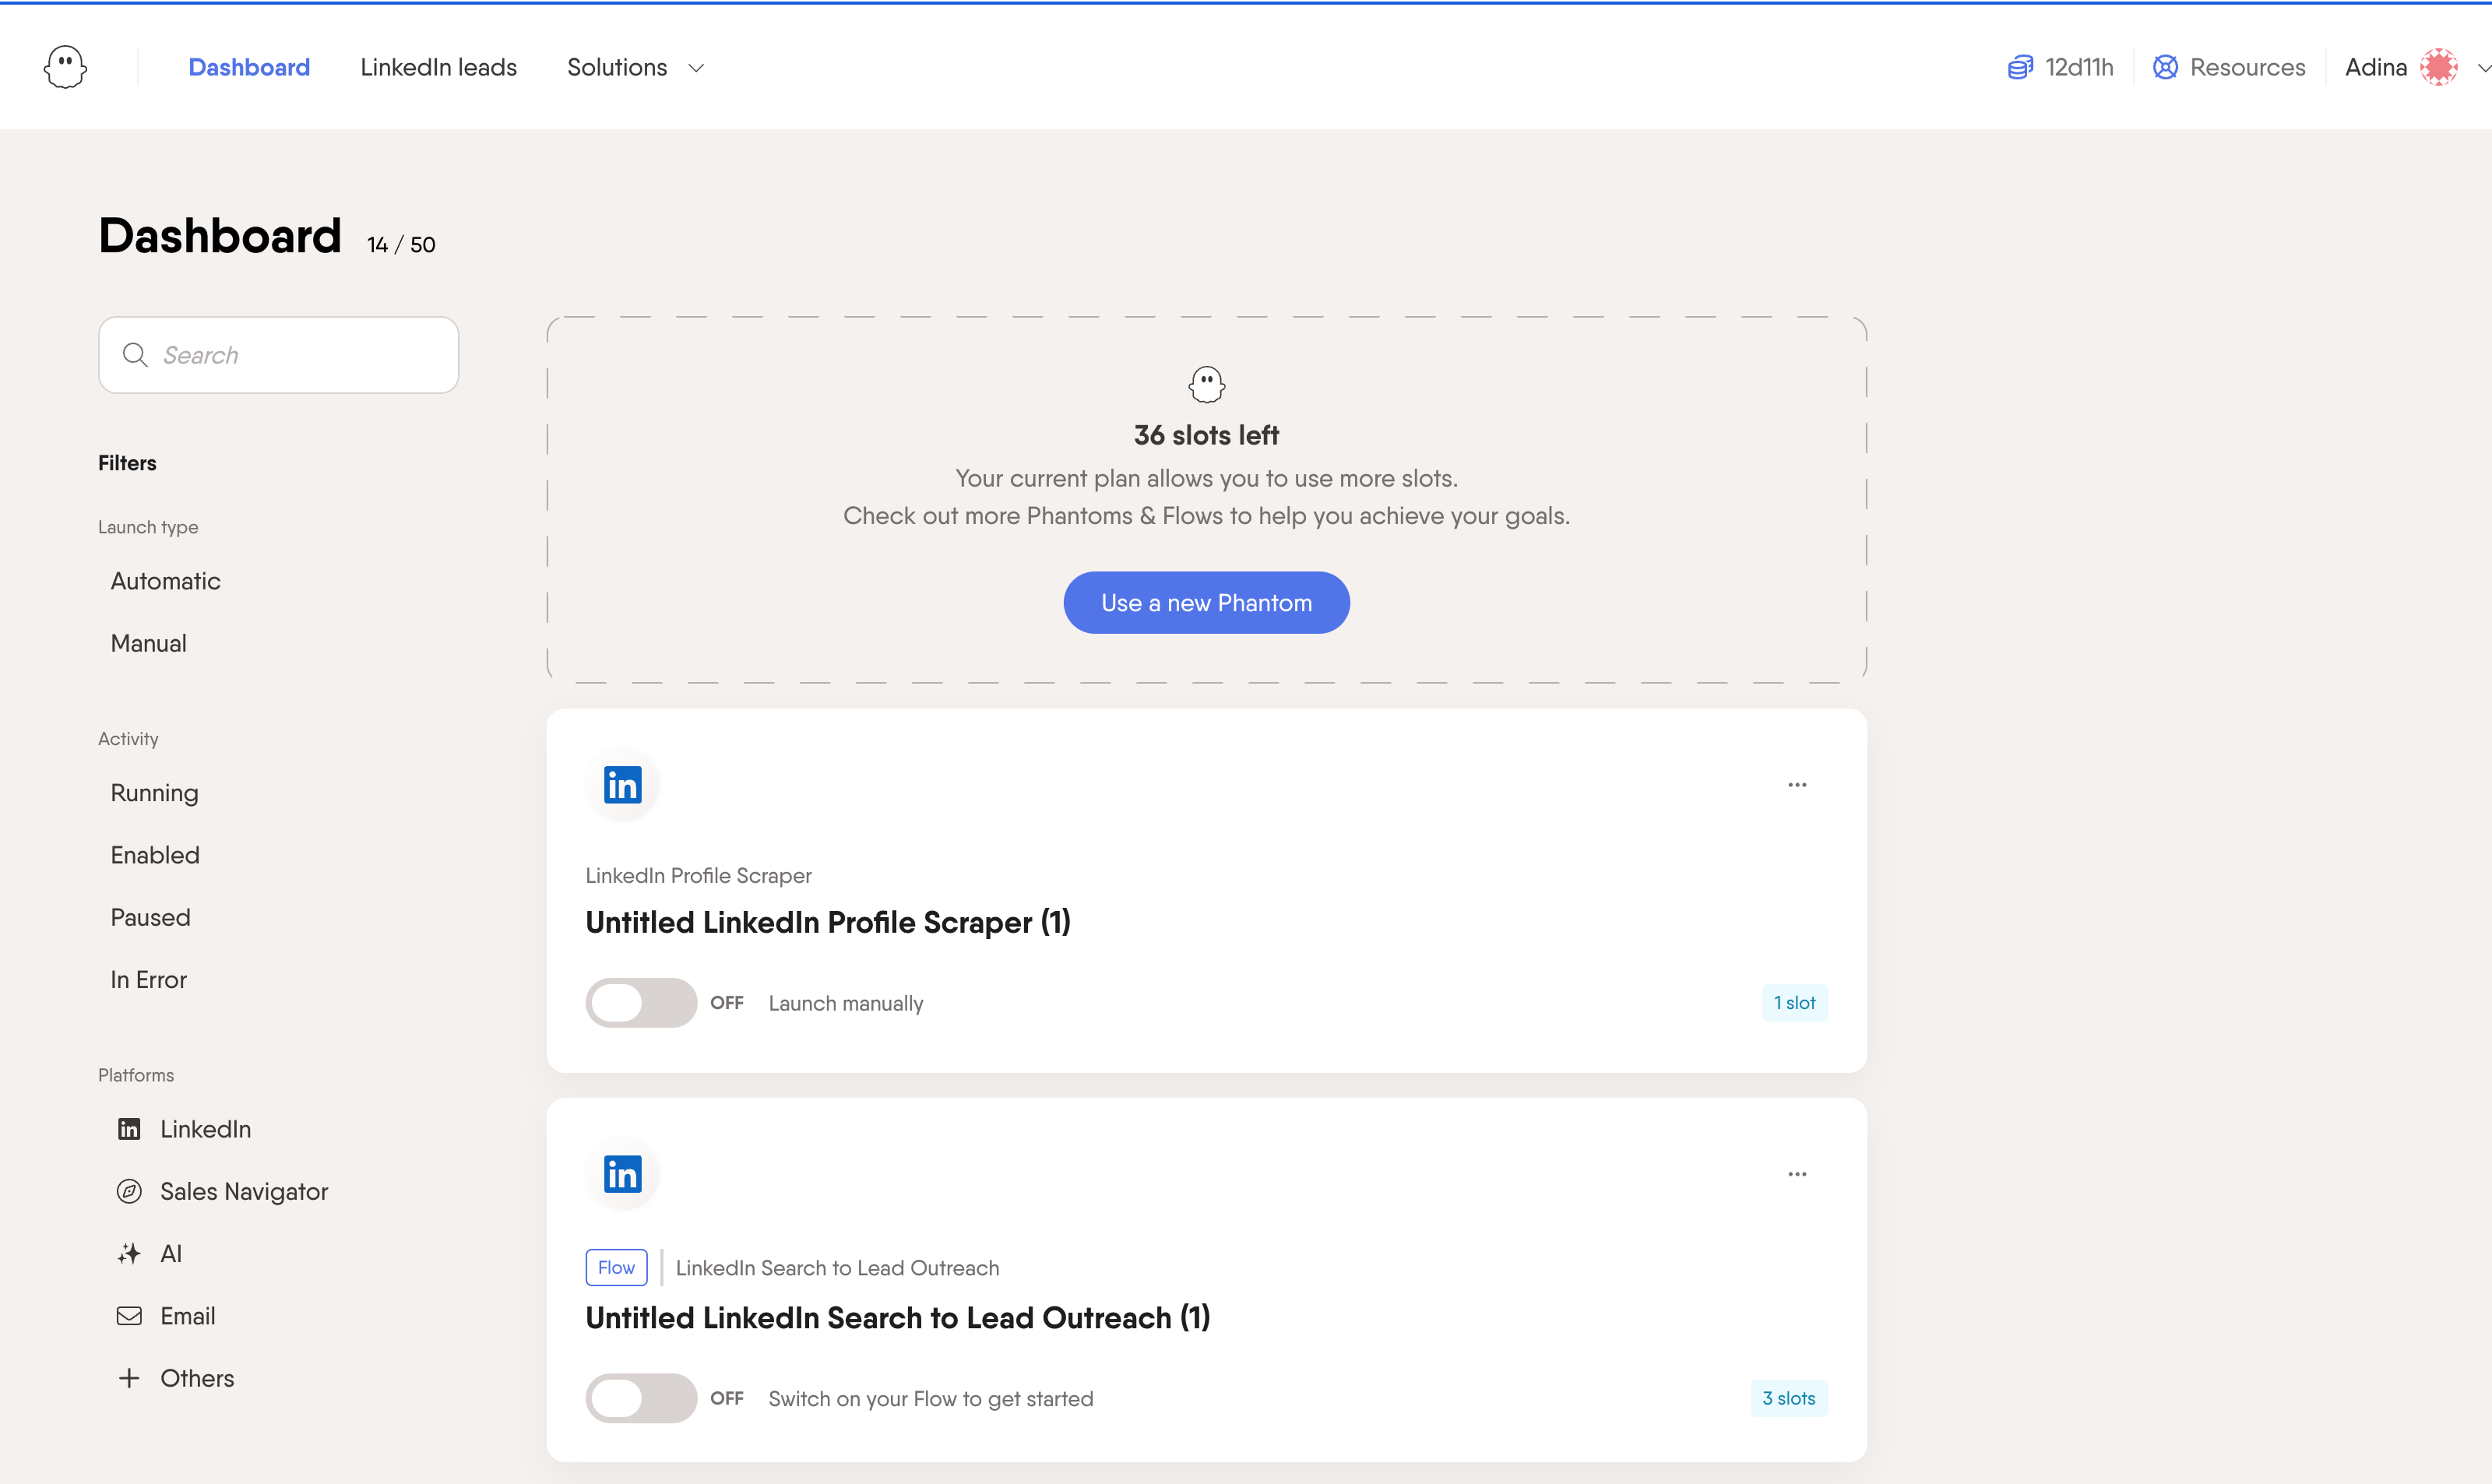Filter by Running activity
The height and width of the screenshot is (1484, 2492).
[x=154, y=793]
